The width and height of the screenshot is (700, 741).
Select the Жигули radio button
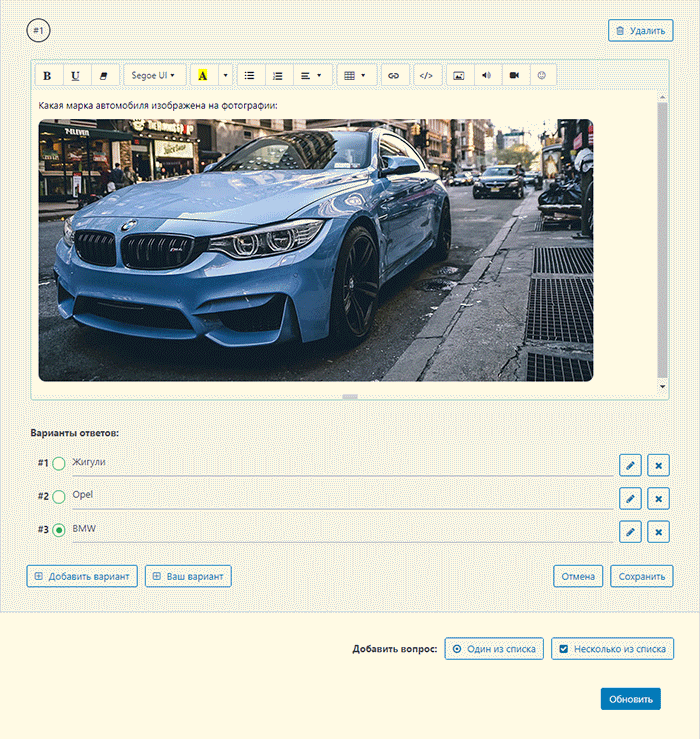(59, 464)
